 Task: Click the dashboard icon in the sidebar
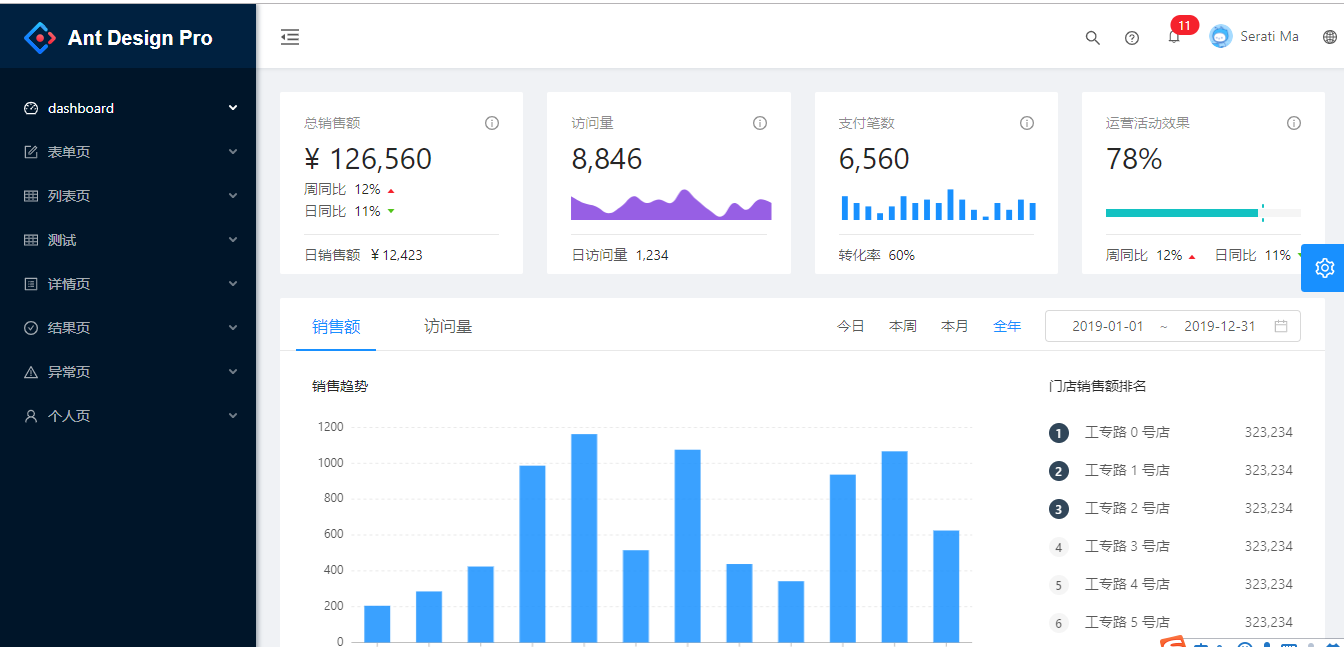30,107
